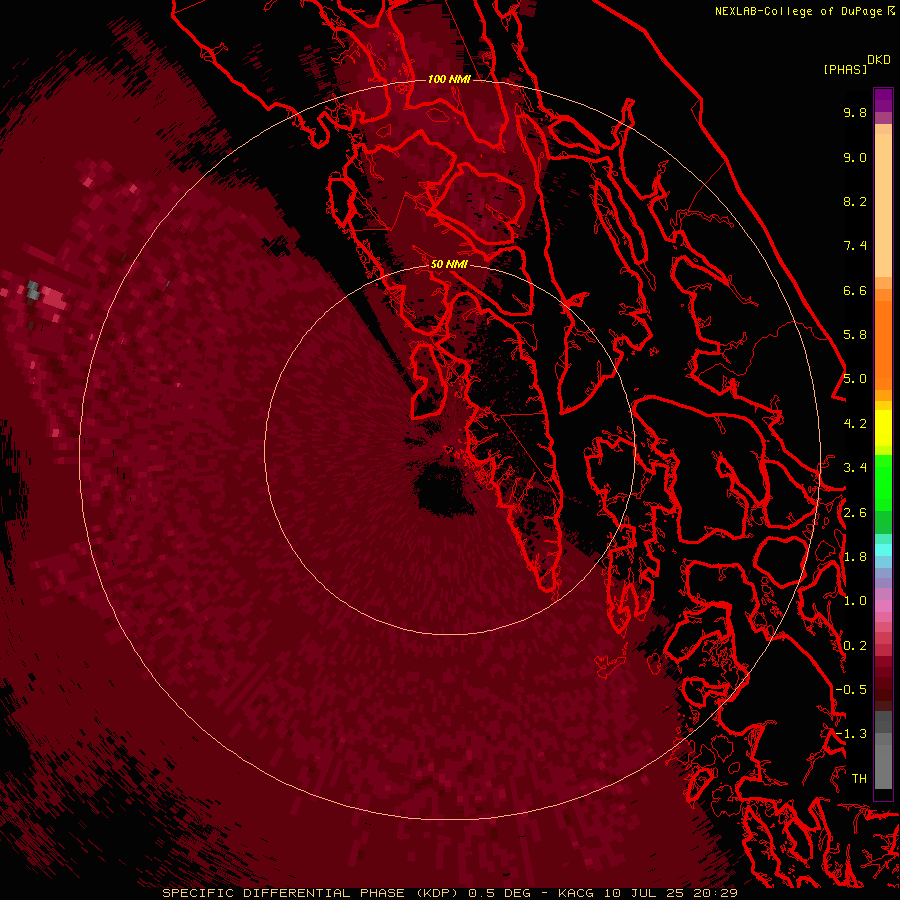Click the 3.4 value on the color scale

coord(855,468)
